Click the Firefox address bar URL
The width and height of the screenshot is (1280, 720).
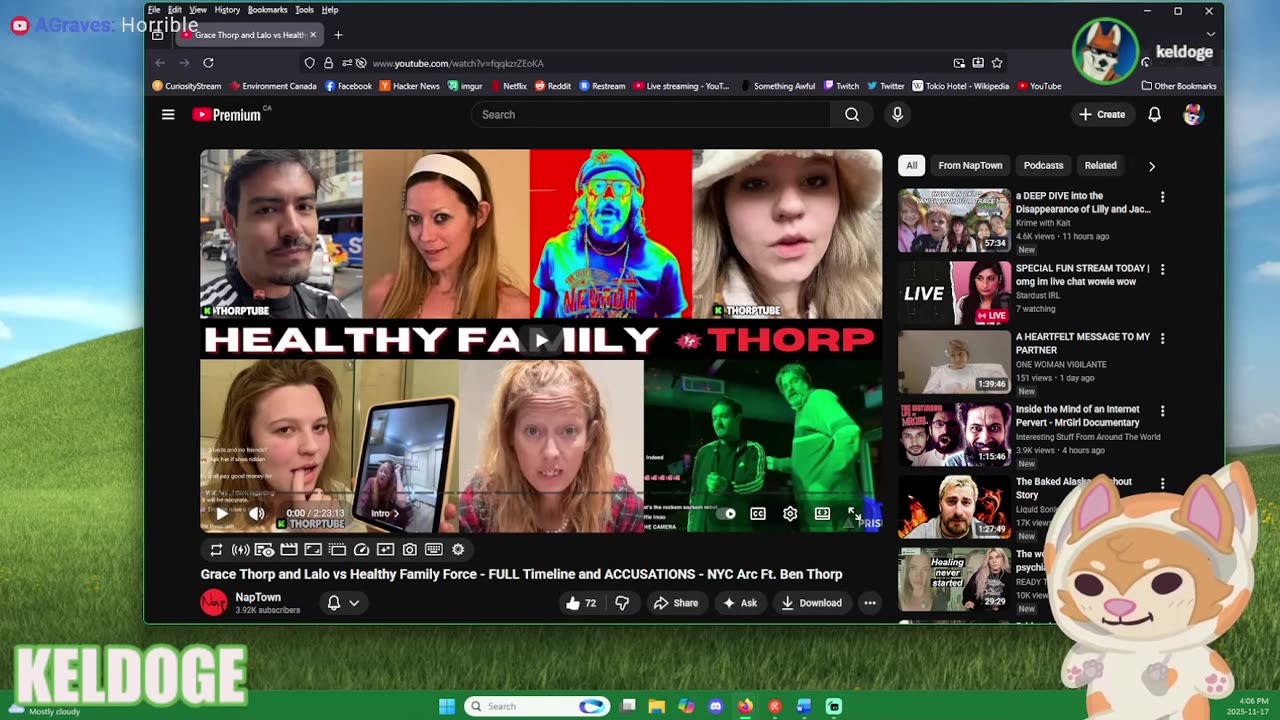click(x=458, y=63)
